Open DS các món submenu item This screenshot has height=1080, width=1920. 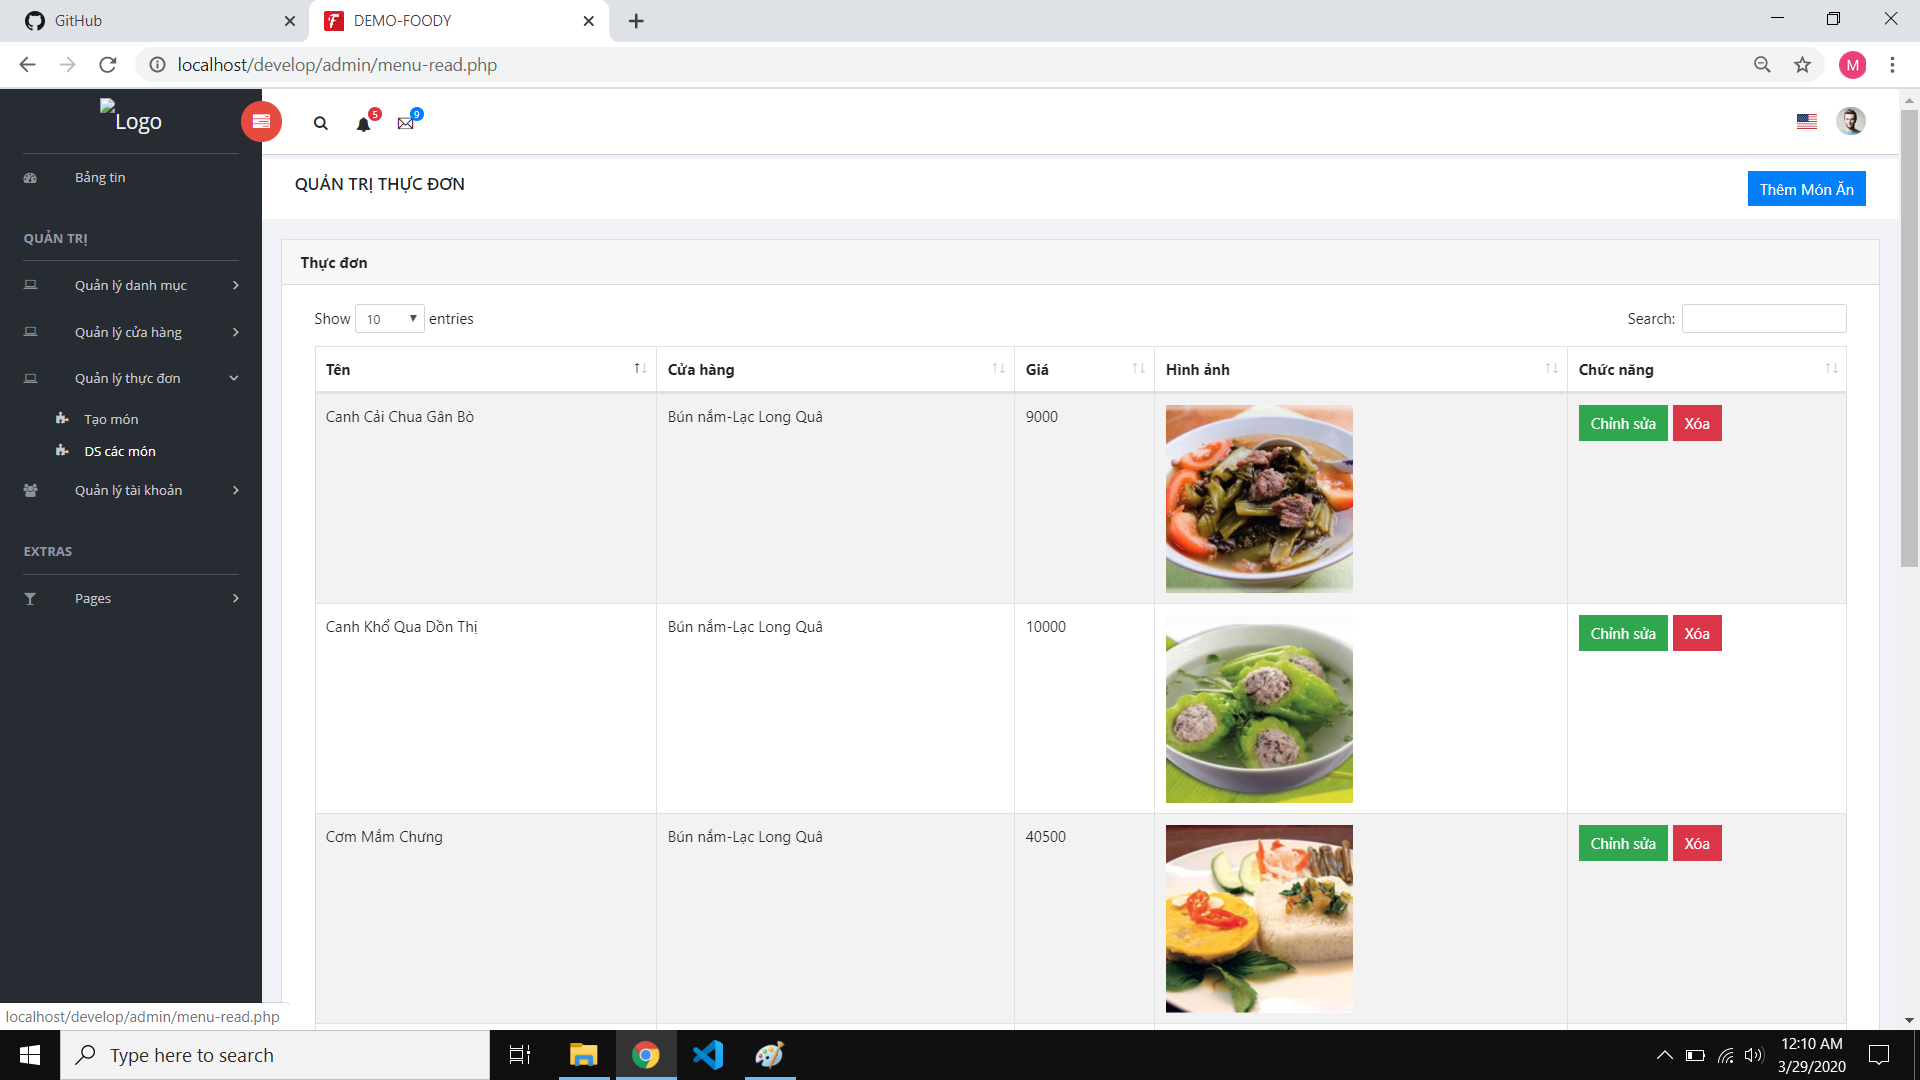(120, 451)
